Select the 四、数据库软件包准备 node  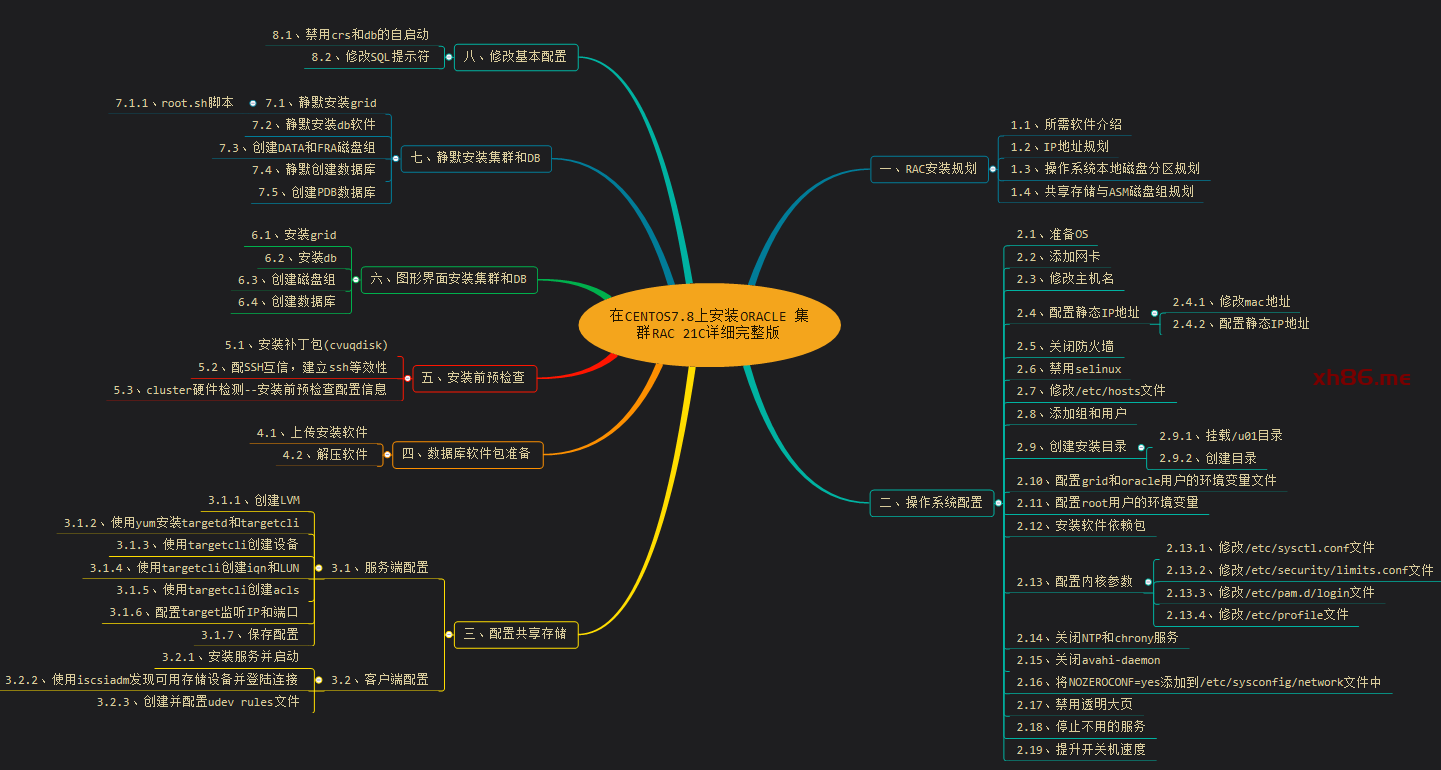(467, 454)
